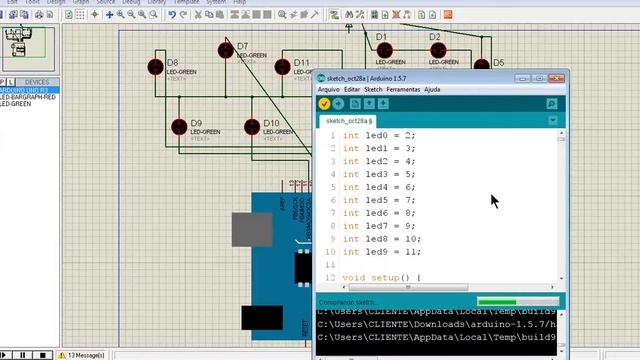Click LED D7 in the schematic

pyautogui.click(x=226, y=51)
